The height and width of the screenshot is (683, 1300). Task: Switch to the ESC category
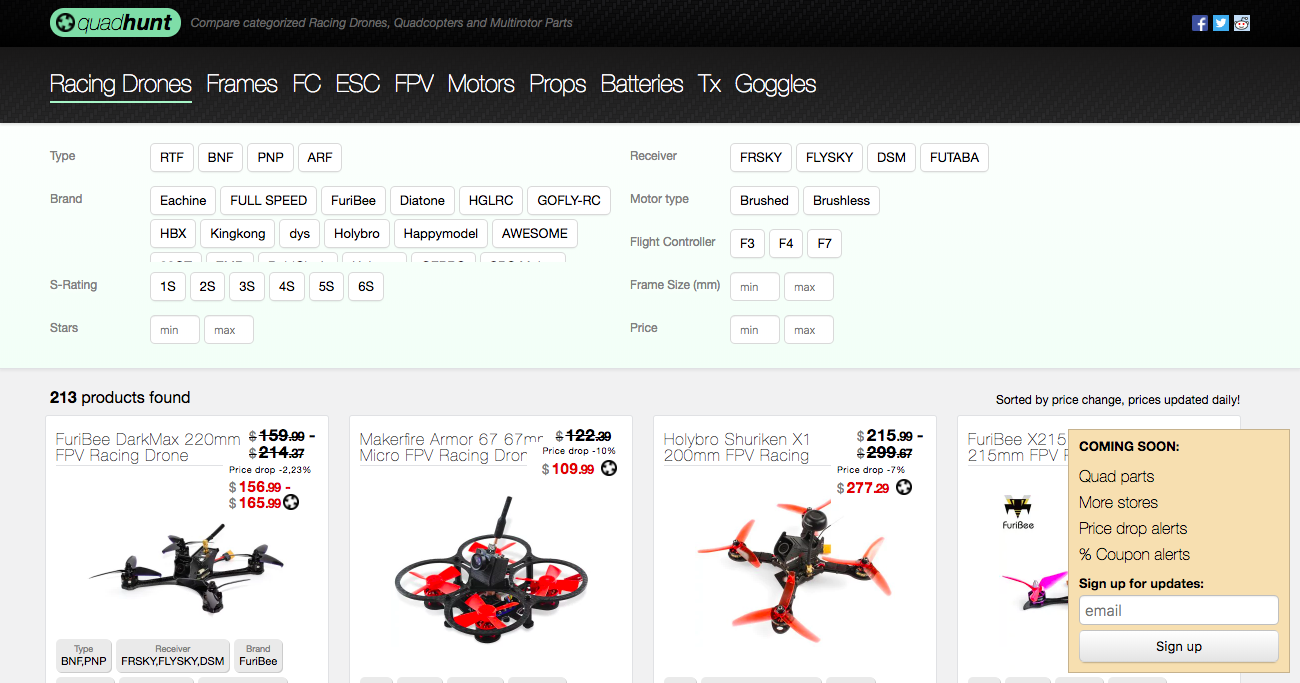point(358,84)
